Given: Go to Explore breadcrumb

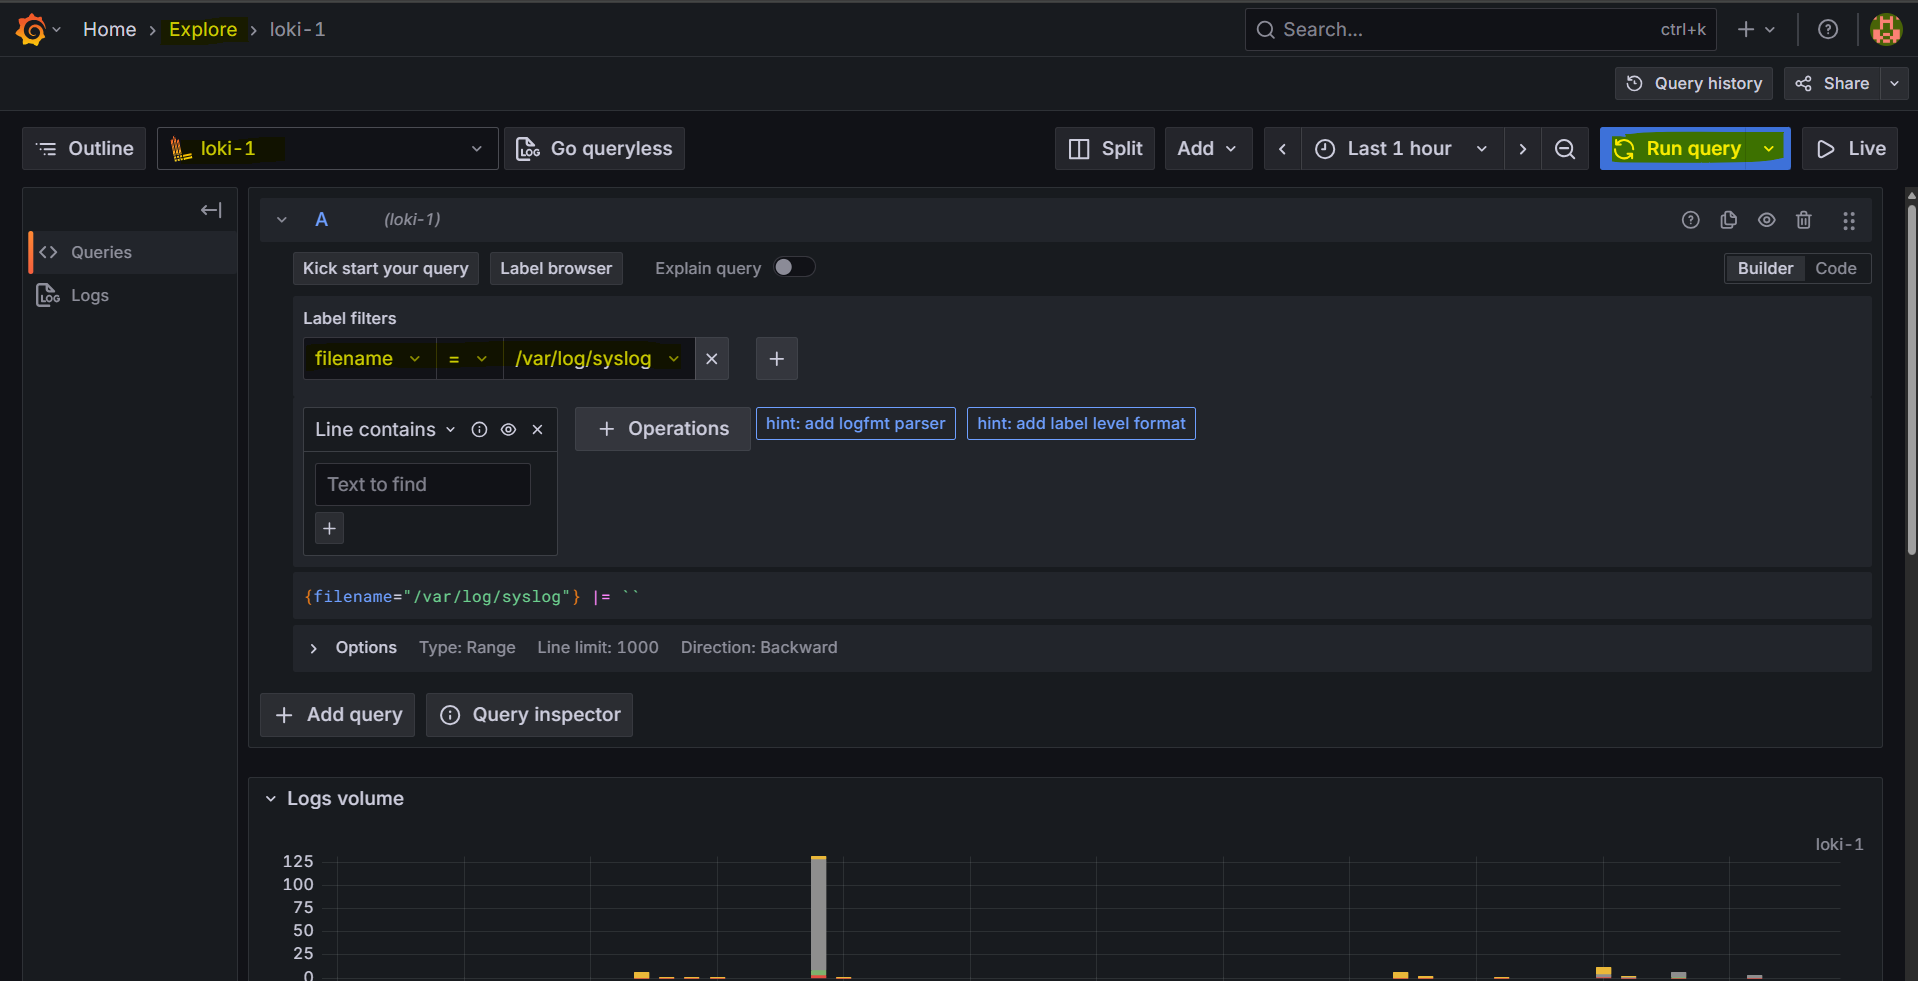Looking at the screenshot, I should tap(203, 30).
